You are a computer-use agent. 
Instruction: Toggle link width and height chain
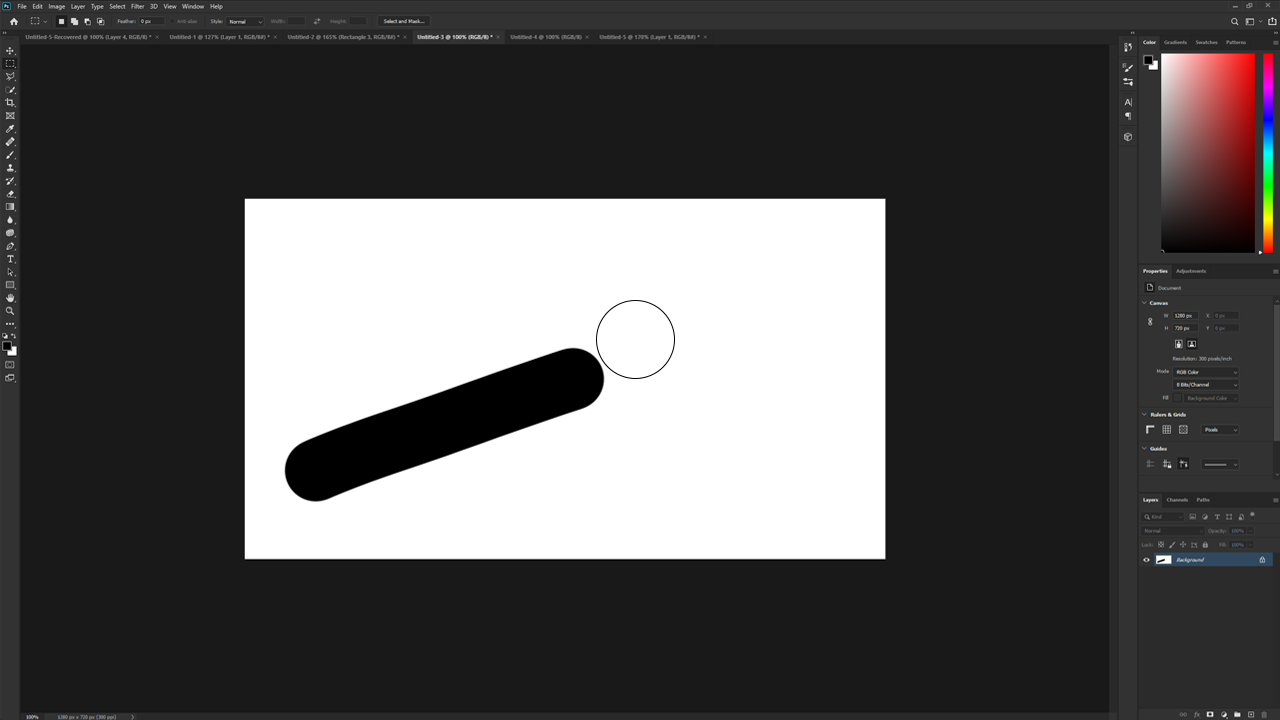[1150, 322]
